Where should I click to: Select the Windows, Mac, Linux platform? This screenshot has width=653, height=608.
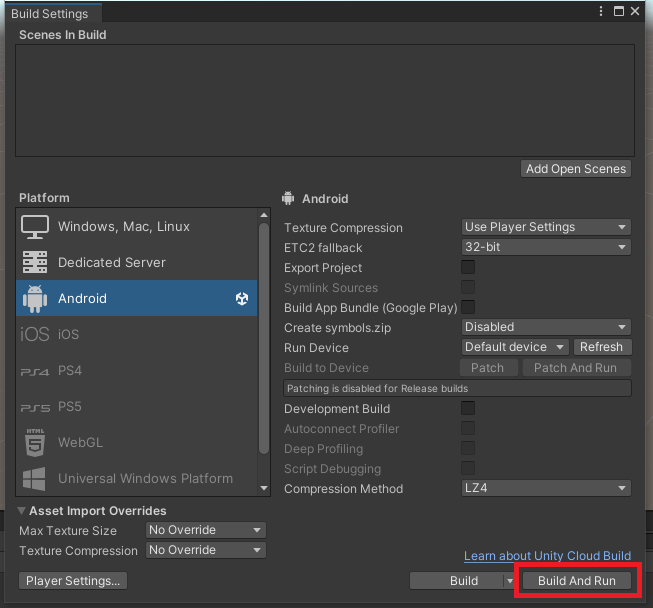[137, 227]
